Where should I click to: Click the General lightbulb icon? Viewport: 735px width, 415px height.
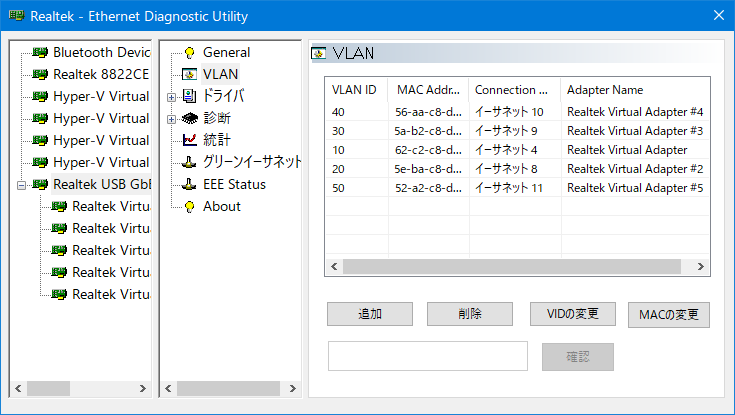click(x=189, y=53)
